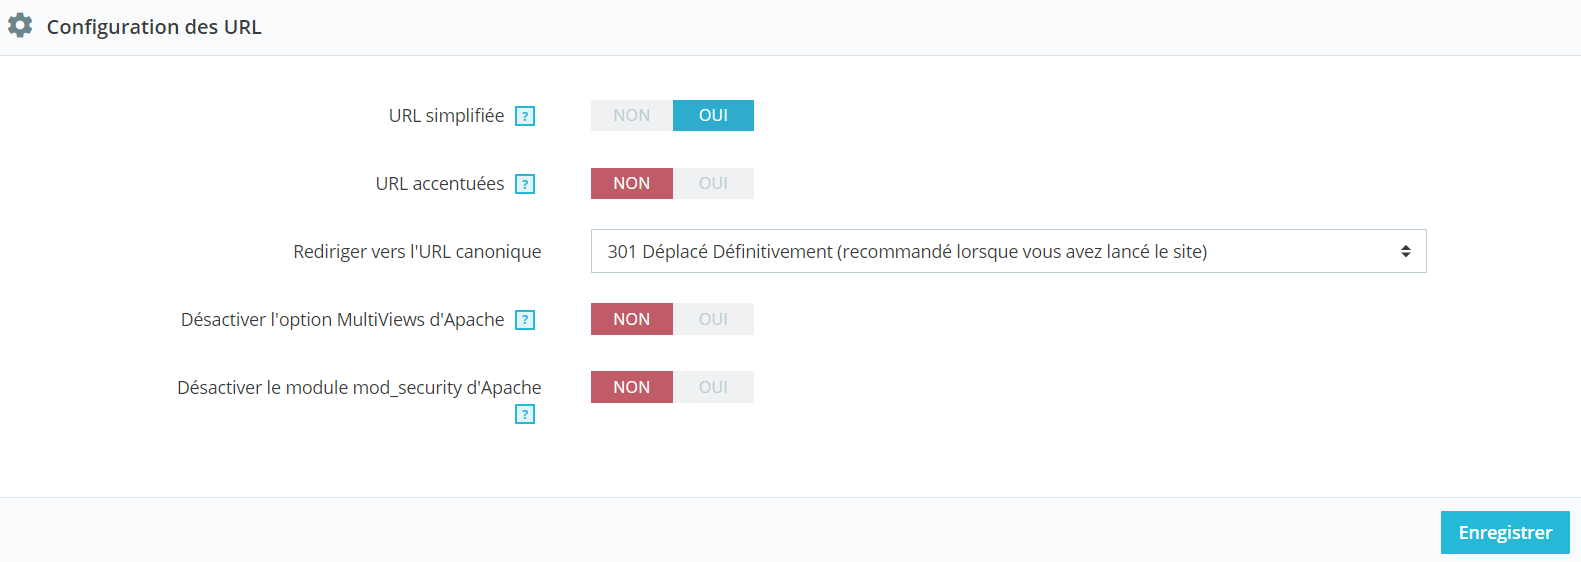
Task: Switch MultiViews d'Apache option to OUI
Action: 713,319
